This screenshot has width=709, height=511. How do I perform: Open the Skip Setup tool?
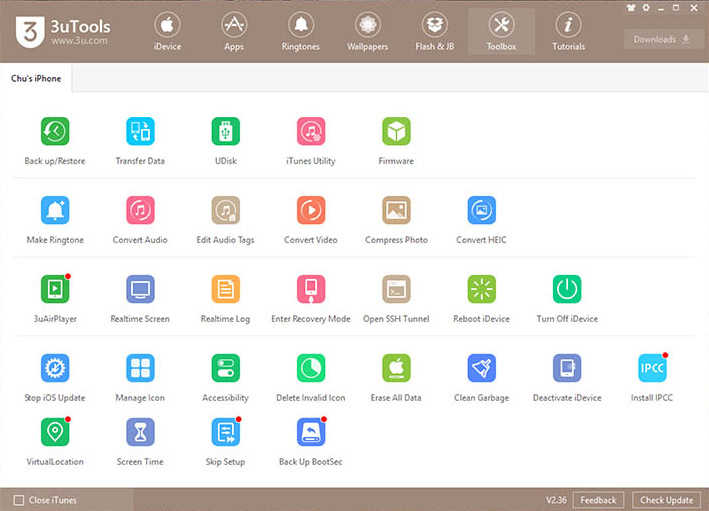coord(226,432)
